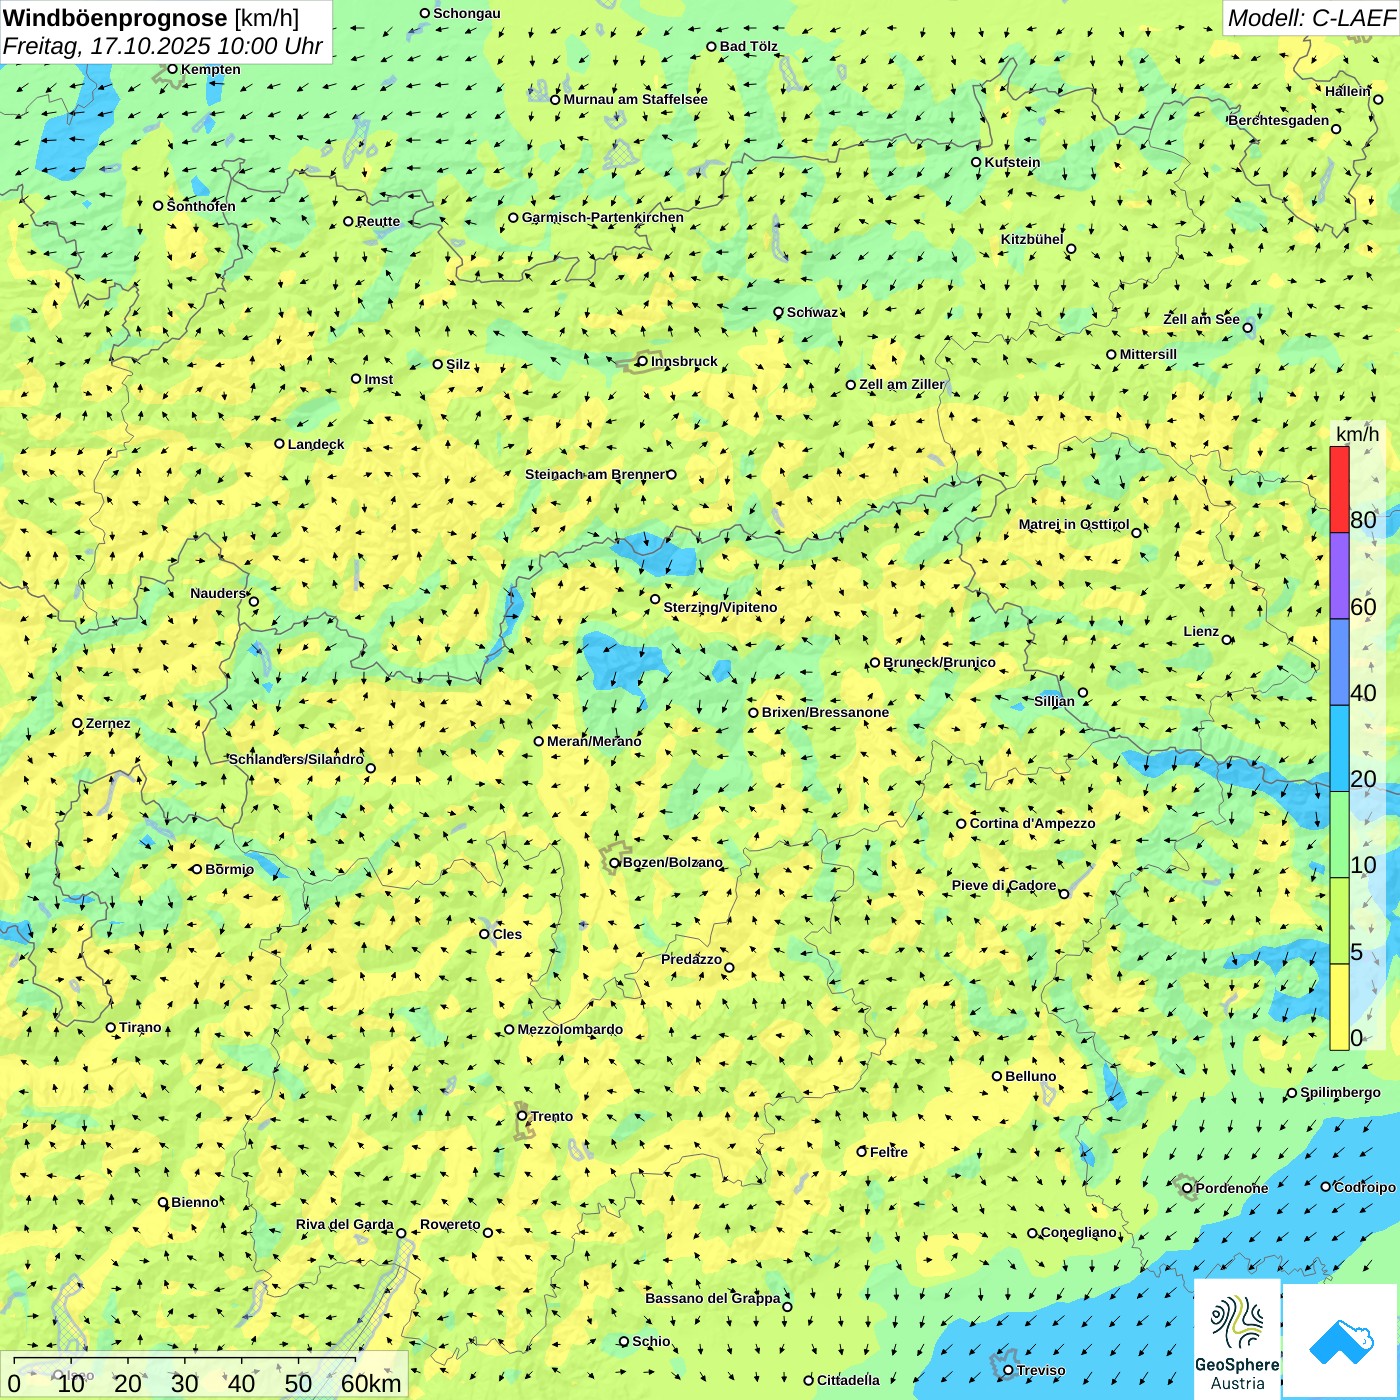Click the GeoSphere Austria logo

click(x=1237, y=1341)
